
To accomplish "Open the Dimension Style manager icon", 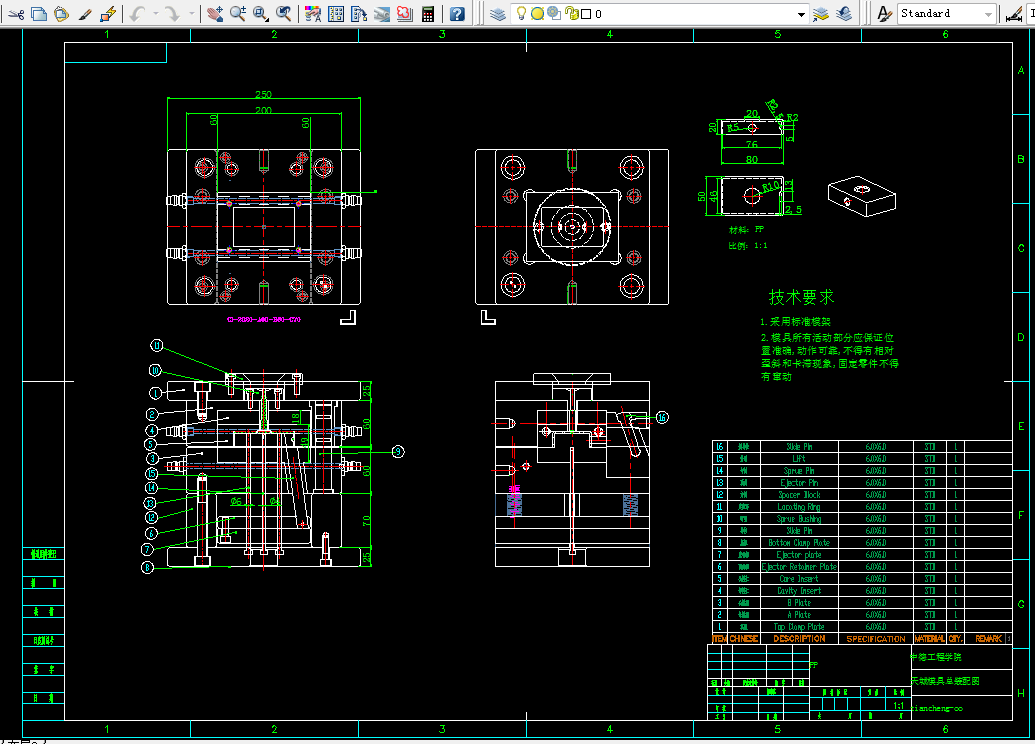I will point(1014,13).
